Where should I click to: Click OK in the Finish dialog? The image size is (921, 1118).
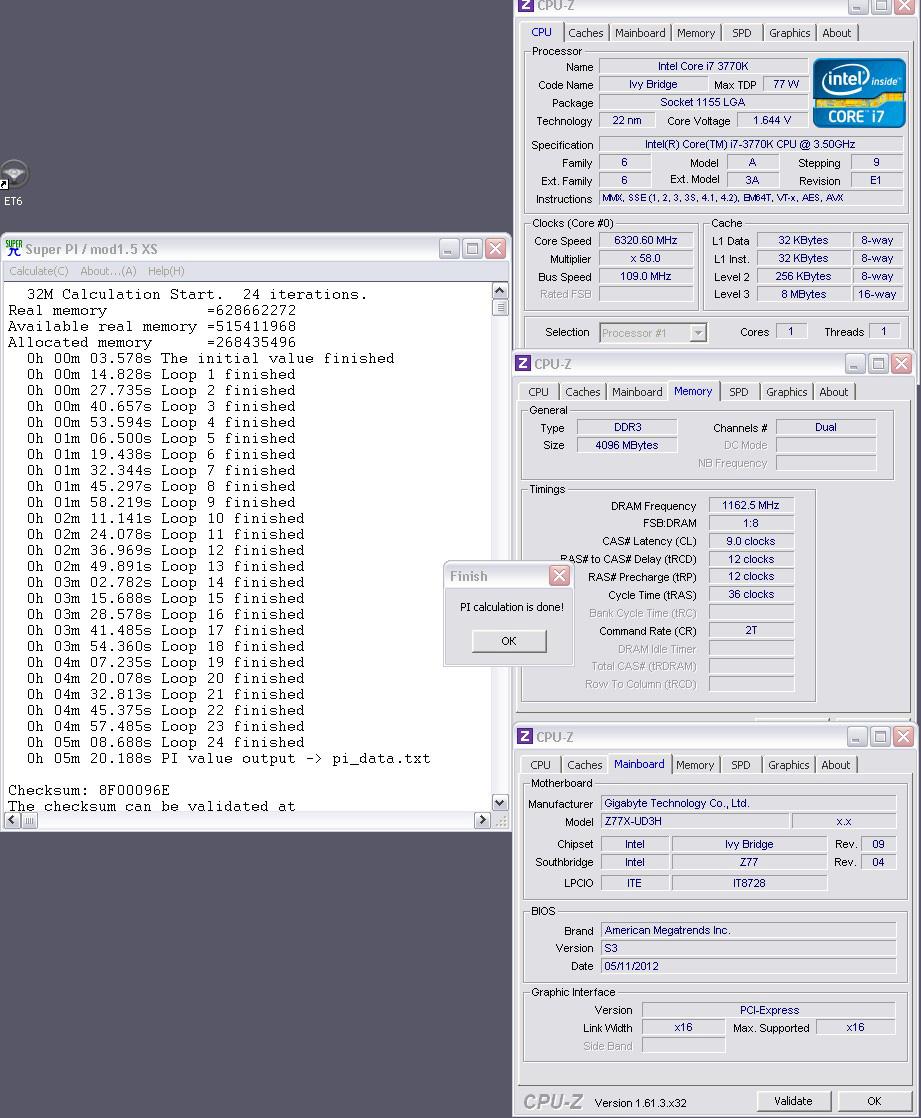509,641
